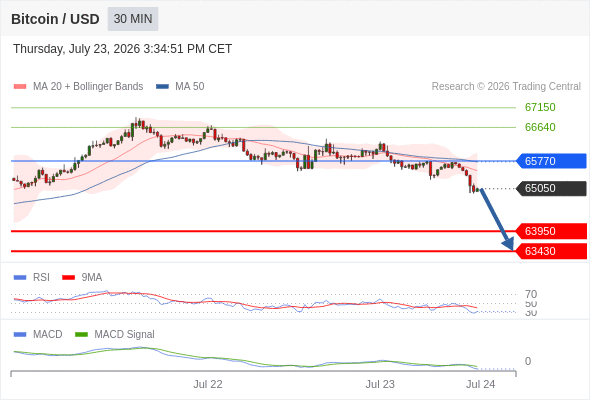Select the Bitcoin / USD title
This screenshot has height=400, width=590.
pyautogui.click(x=55, y=19)
